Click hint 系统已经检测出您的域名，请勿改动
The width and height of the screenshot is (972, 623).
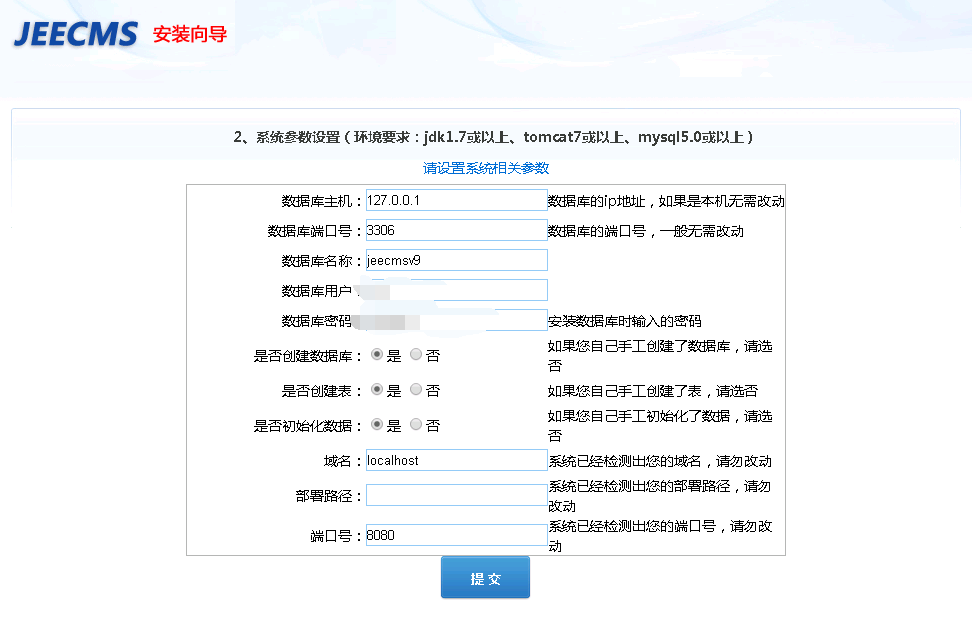pos(660,461)
